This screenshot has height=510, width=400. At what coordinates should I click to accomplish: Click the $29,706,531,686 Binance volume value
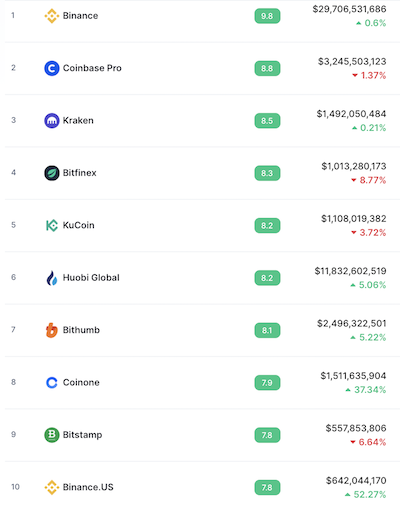point(349,9)
